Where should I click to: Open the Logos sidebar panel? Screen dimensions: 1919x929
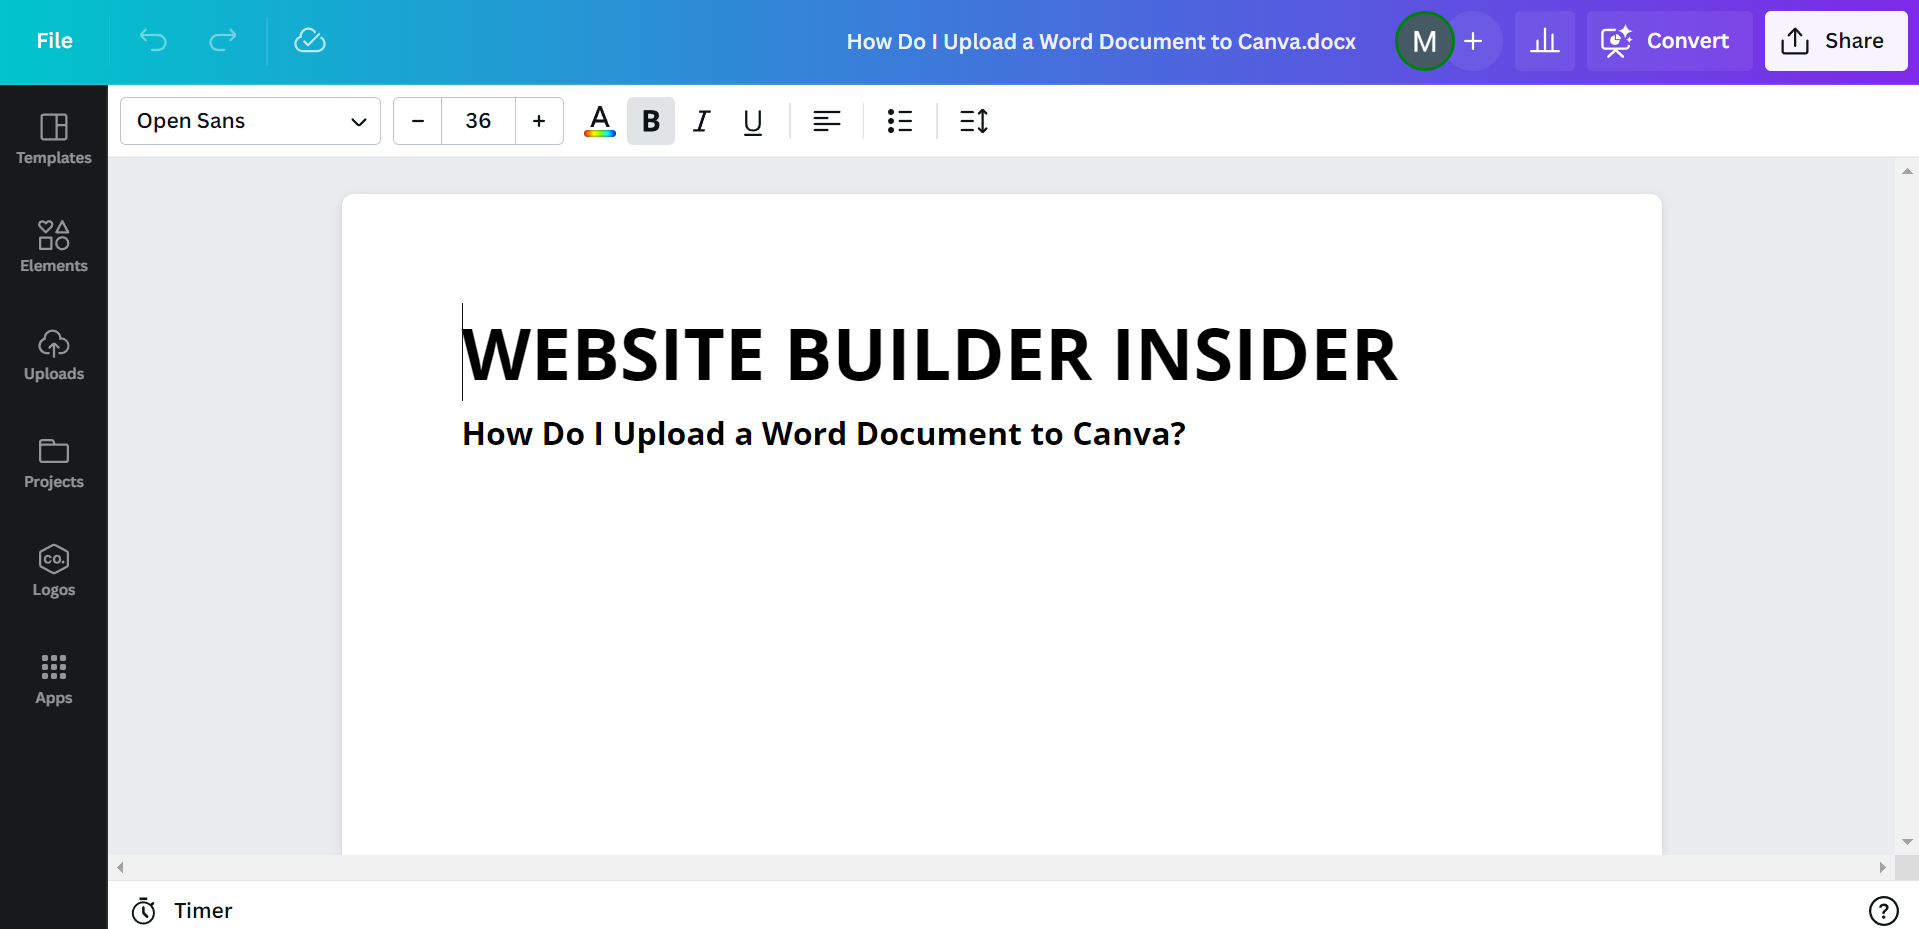[54, 570]
